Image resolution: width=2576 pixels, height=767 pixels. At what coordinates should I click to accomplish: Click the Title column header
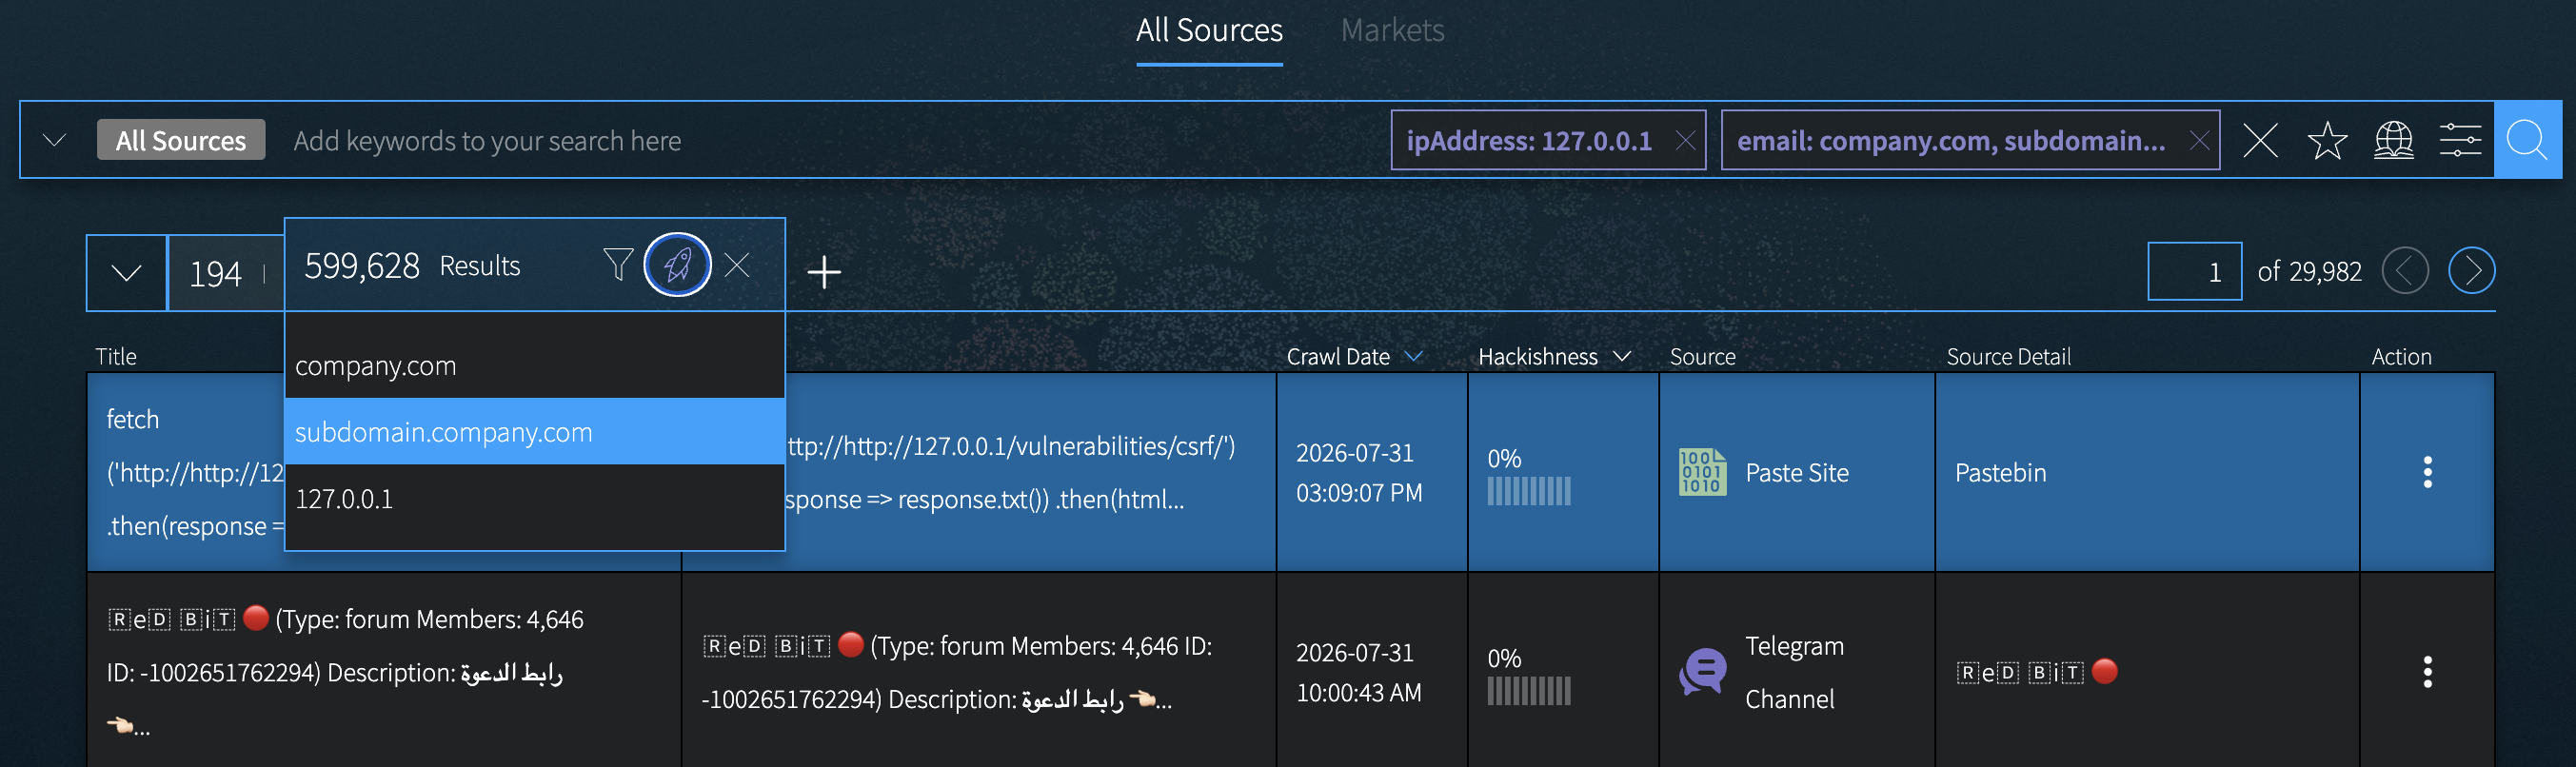pyautogui.click(x=116, y=356)
